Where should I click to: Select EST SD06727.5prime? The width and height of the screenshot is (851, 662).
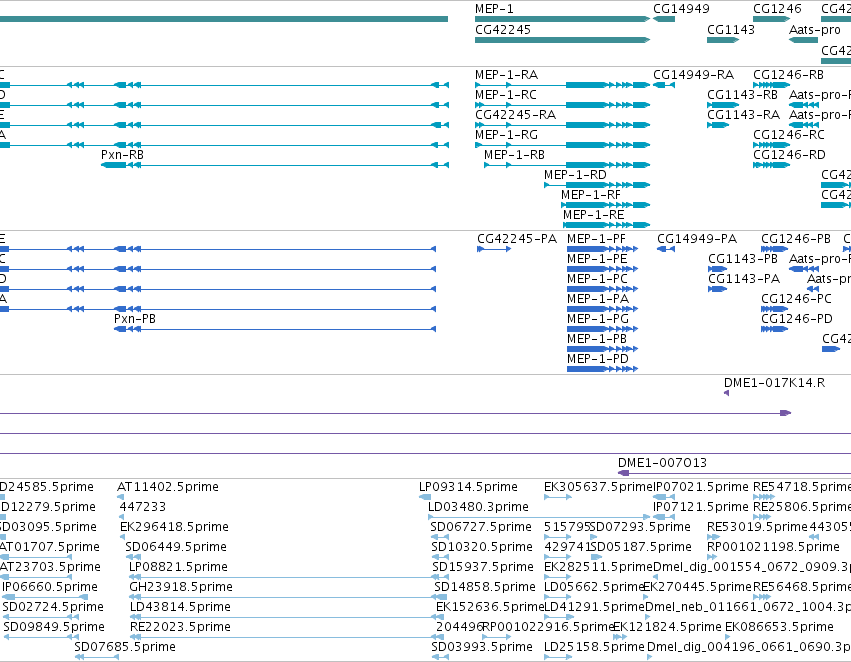440,537
